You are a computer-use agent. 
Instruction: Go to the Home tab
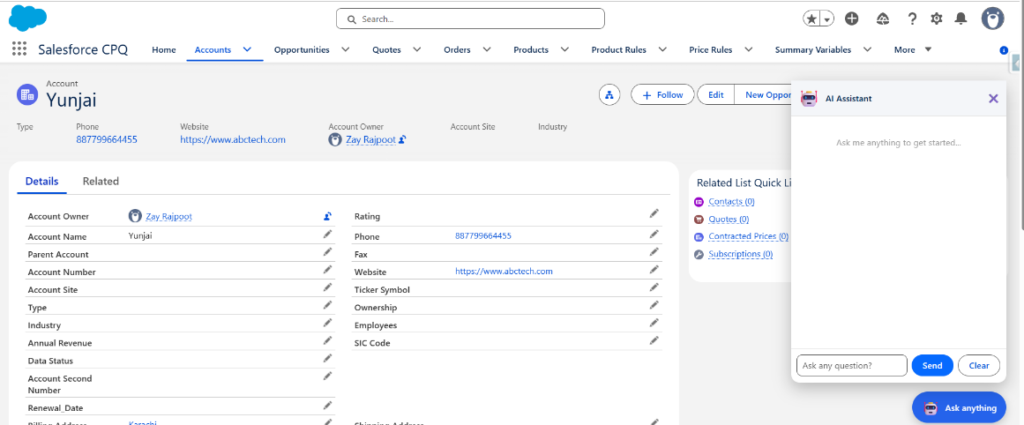click(164, 50)
